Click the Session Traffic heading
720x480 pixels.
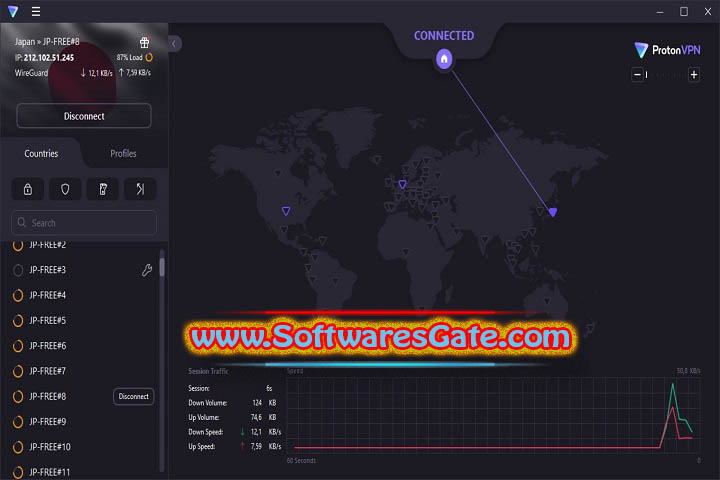[208, 371]
